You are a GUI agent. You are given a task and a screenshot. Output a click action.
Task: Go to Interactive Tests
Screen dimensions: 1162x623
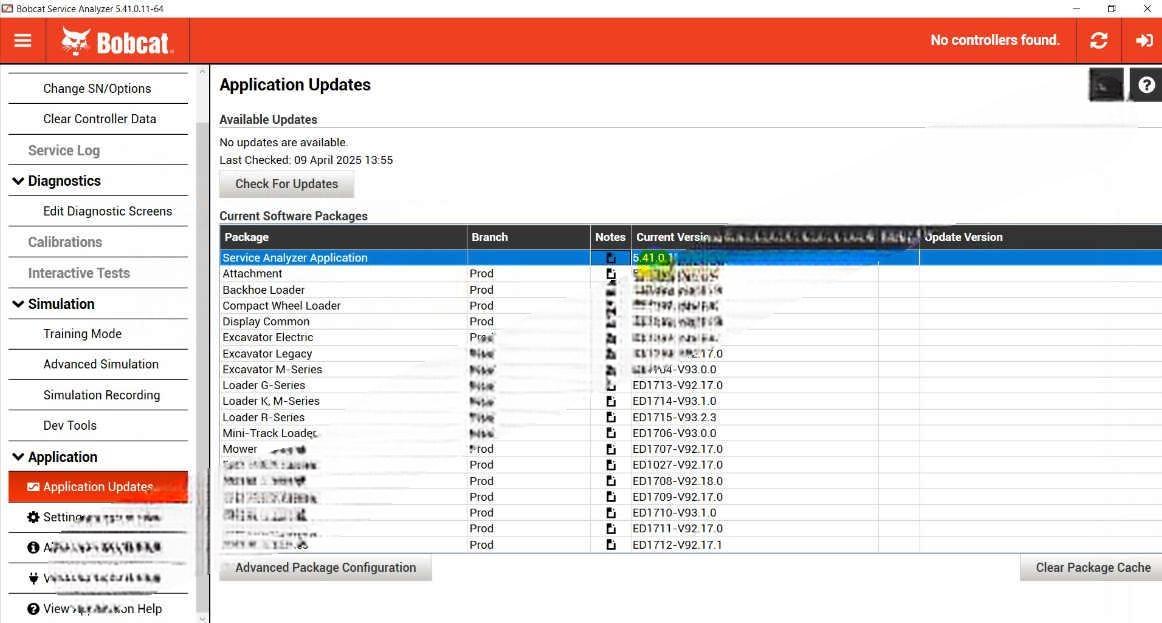[79, 273]
